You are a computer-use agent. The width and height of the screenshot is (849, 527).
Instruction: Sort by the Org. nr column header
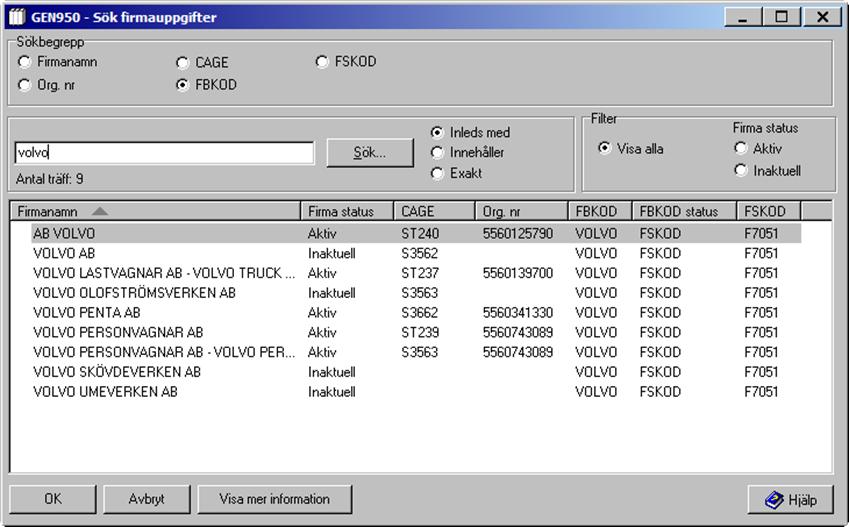[x=521, y=211]
